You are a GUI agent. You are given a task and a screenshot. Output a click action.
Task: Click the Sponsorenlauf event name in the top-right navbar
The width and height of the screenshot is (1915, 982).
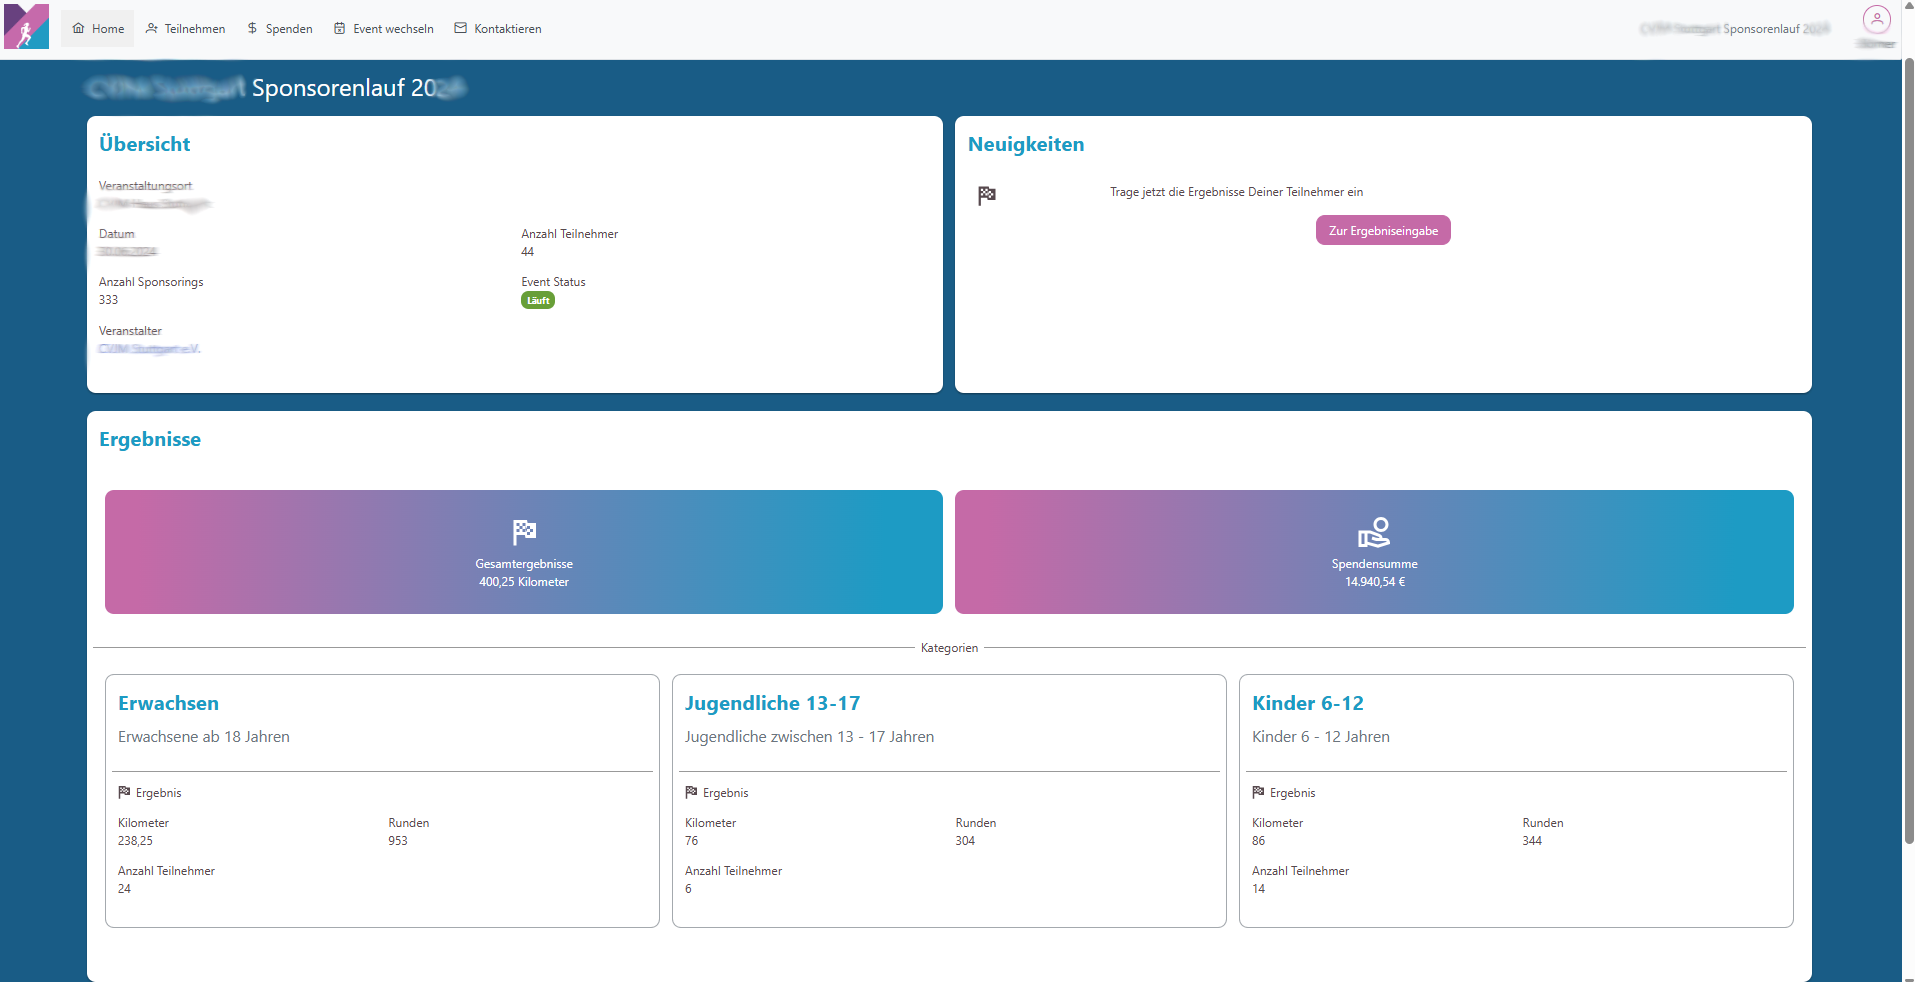(x=1735, y=29)
